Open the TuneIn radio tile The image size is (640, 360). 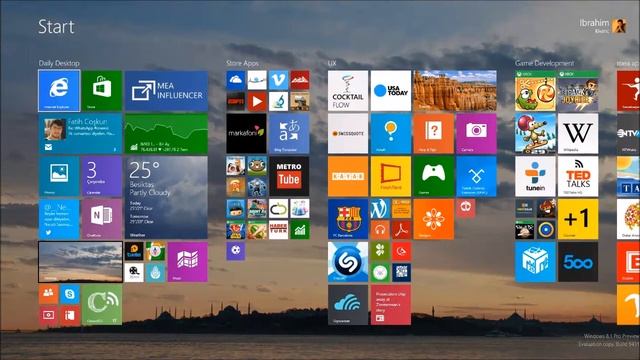pos(535,176)
